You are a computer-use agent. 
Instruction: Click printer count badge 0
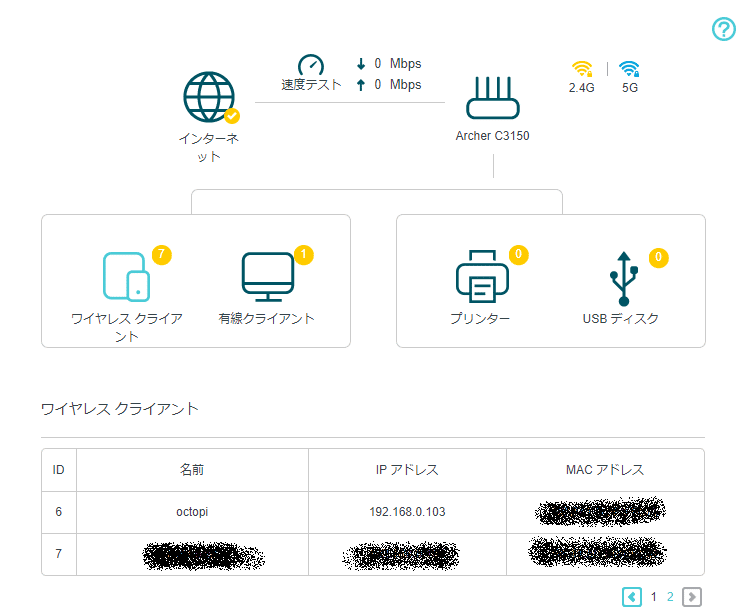tap(519, 255)
